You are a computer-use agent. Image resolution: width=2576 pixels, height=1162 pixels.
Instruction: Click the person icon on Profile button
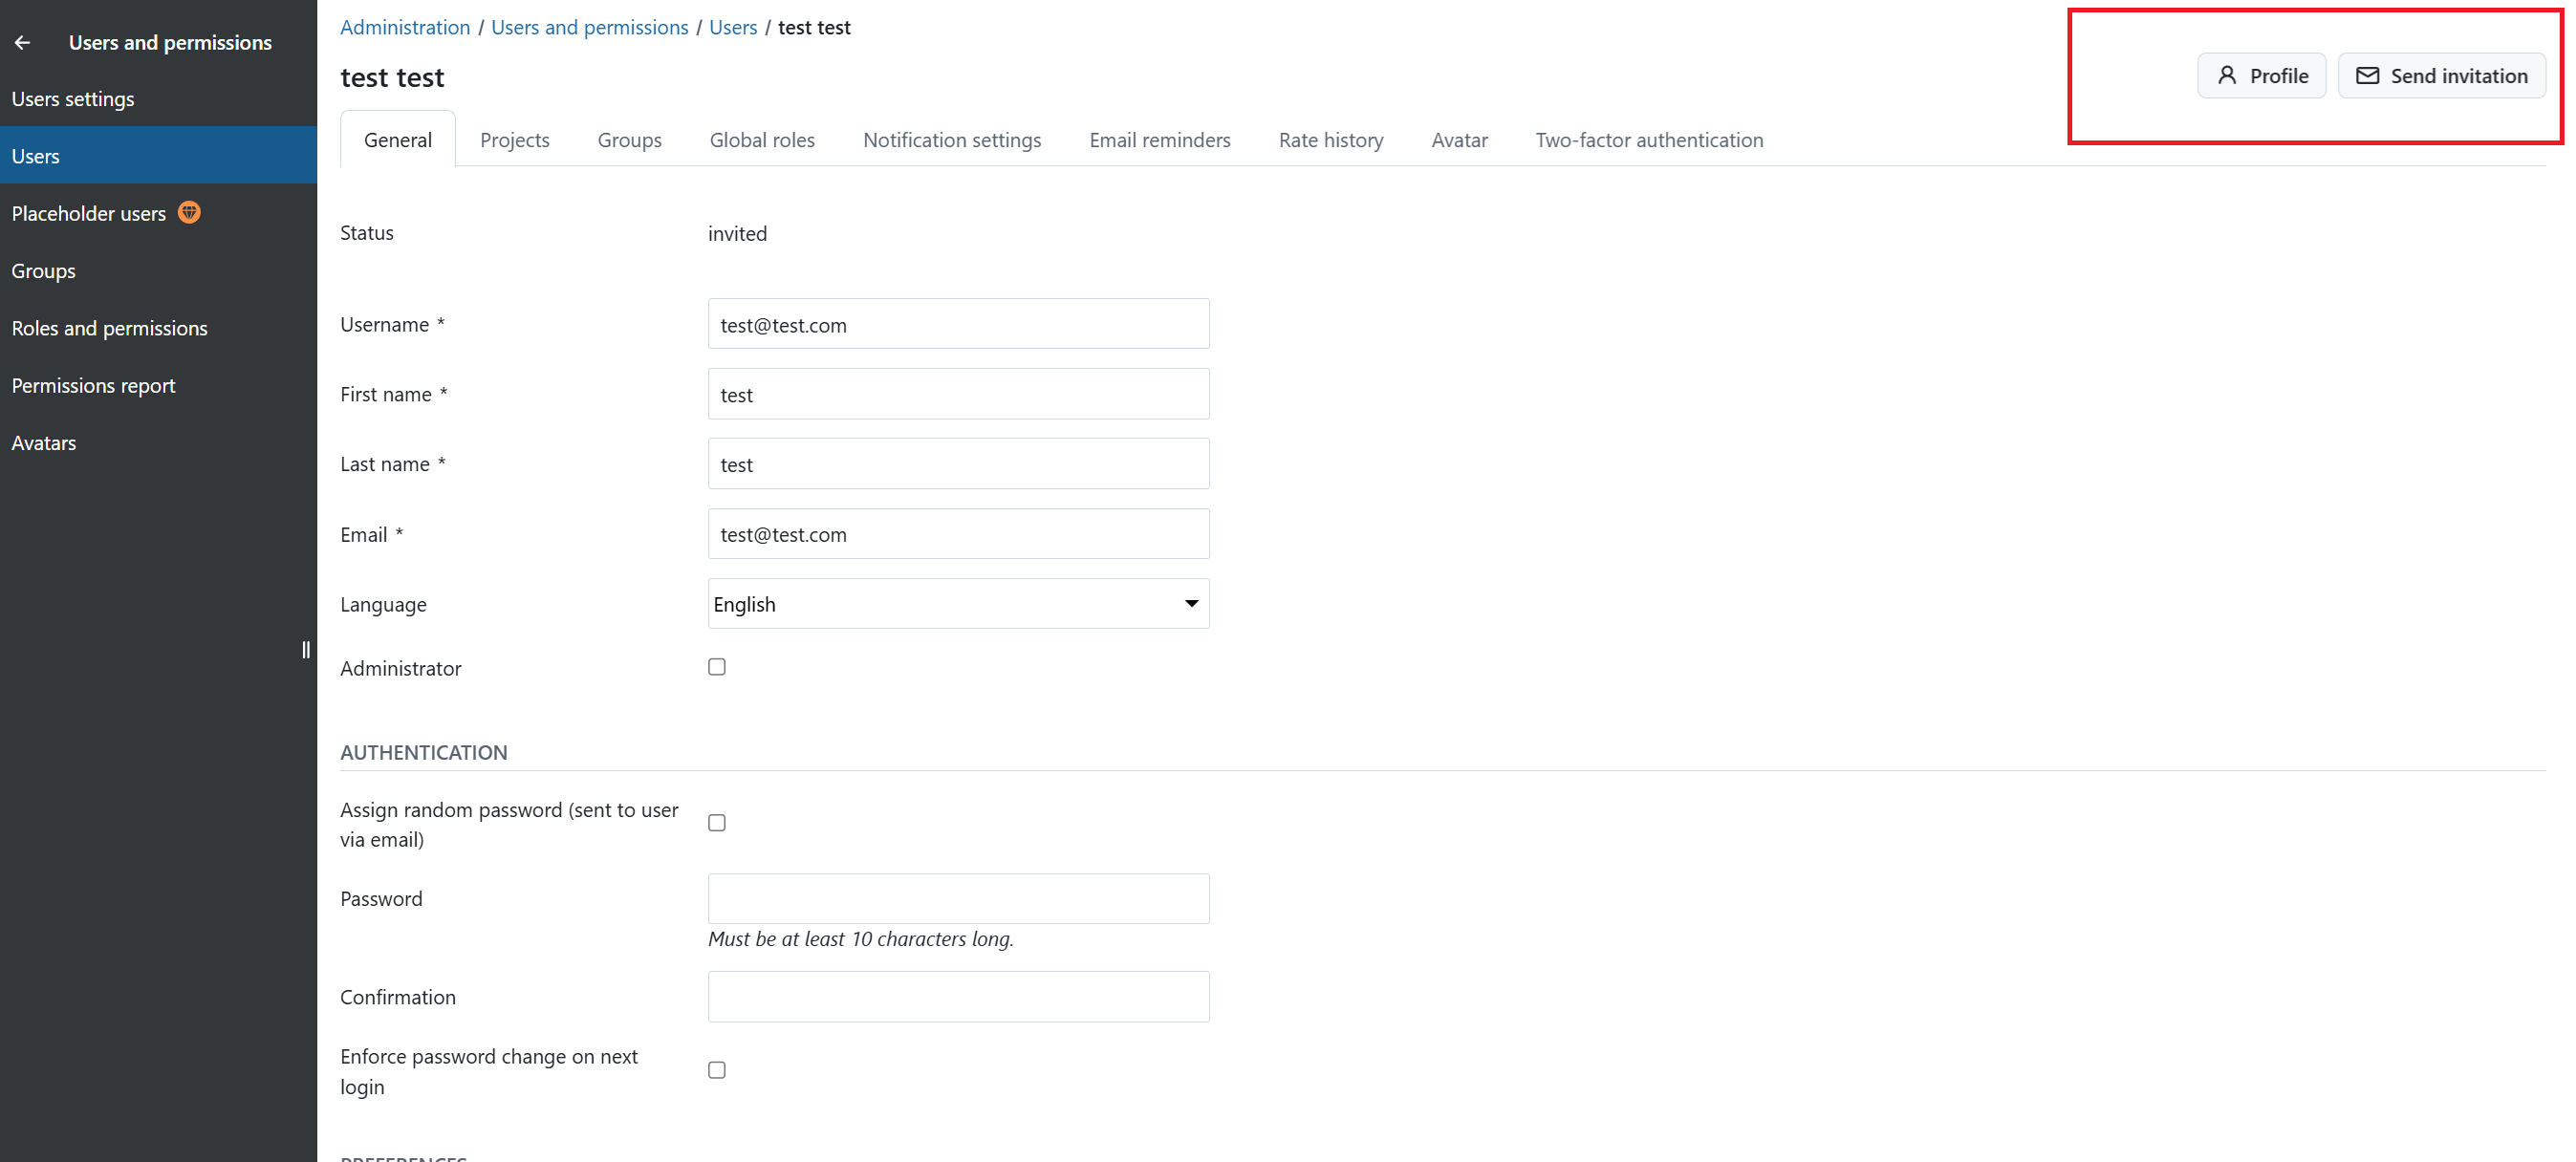click(x=2226, y=75)
